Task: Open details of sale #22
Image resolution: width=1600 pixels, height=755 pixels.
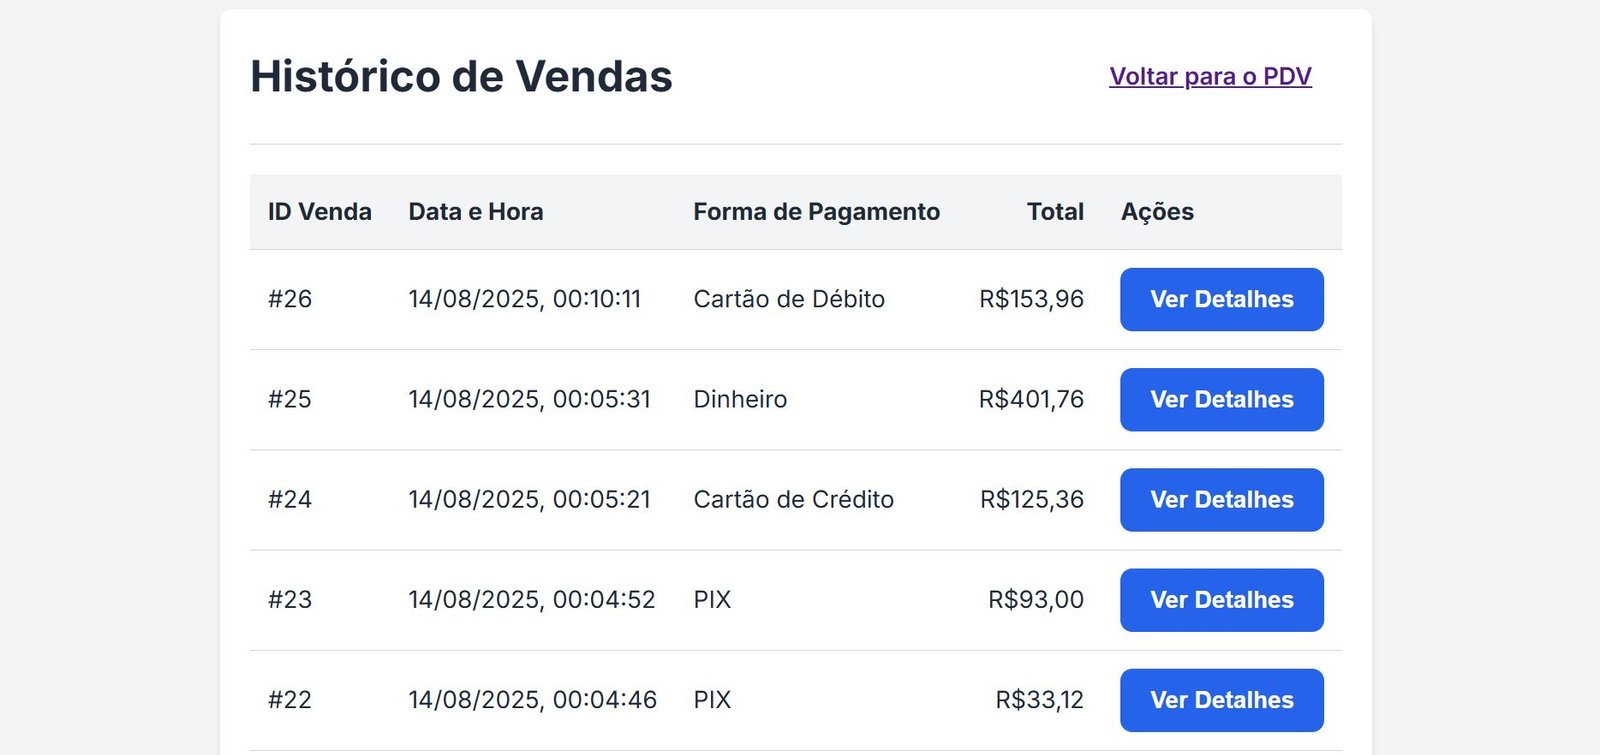Action: (x=1221, y=699)
